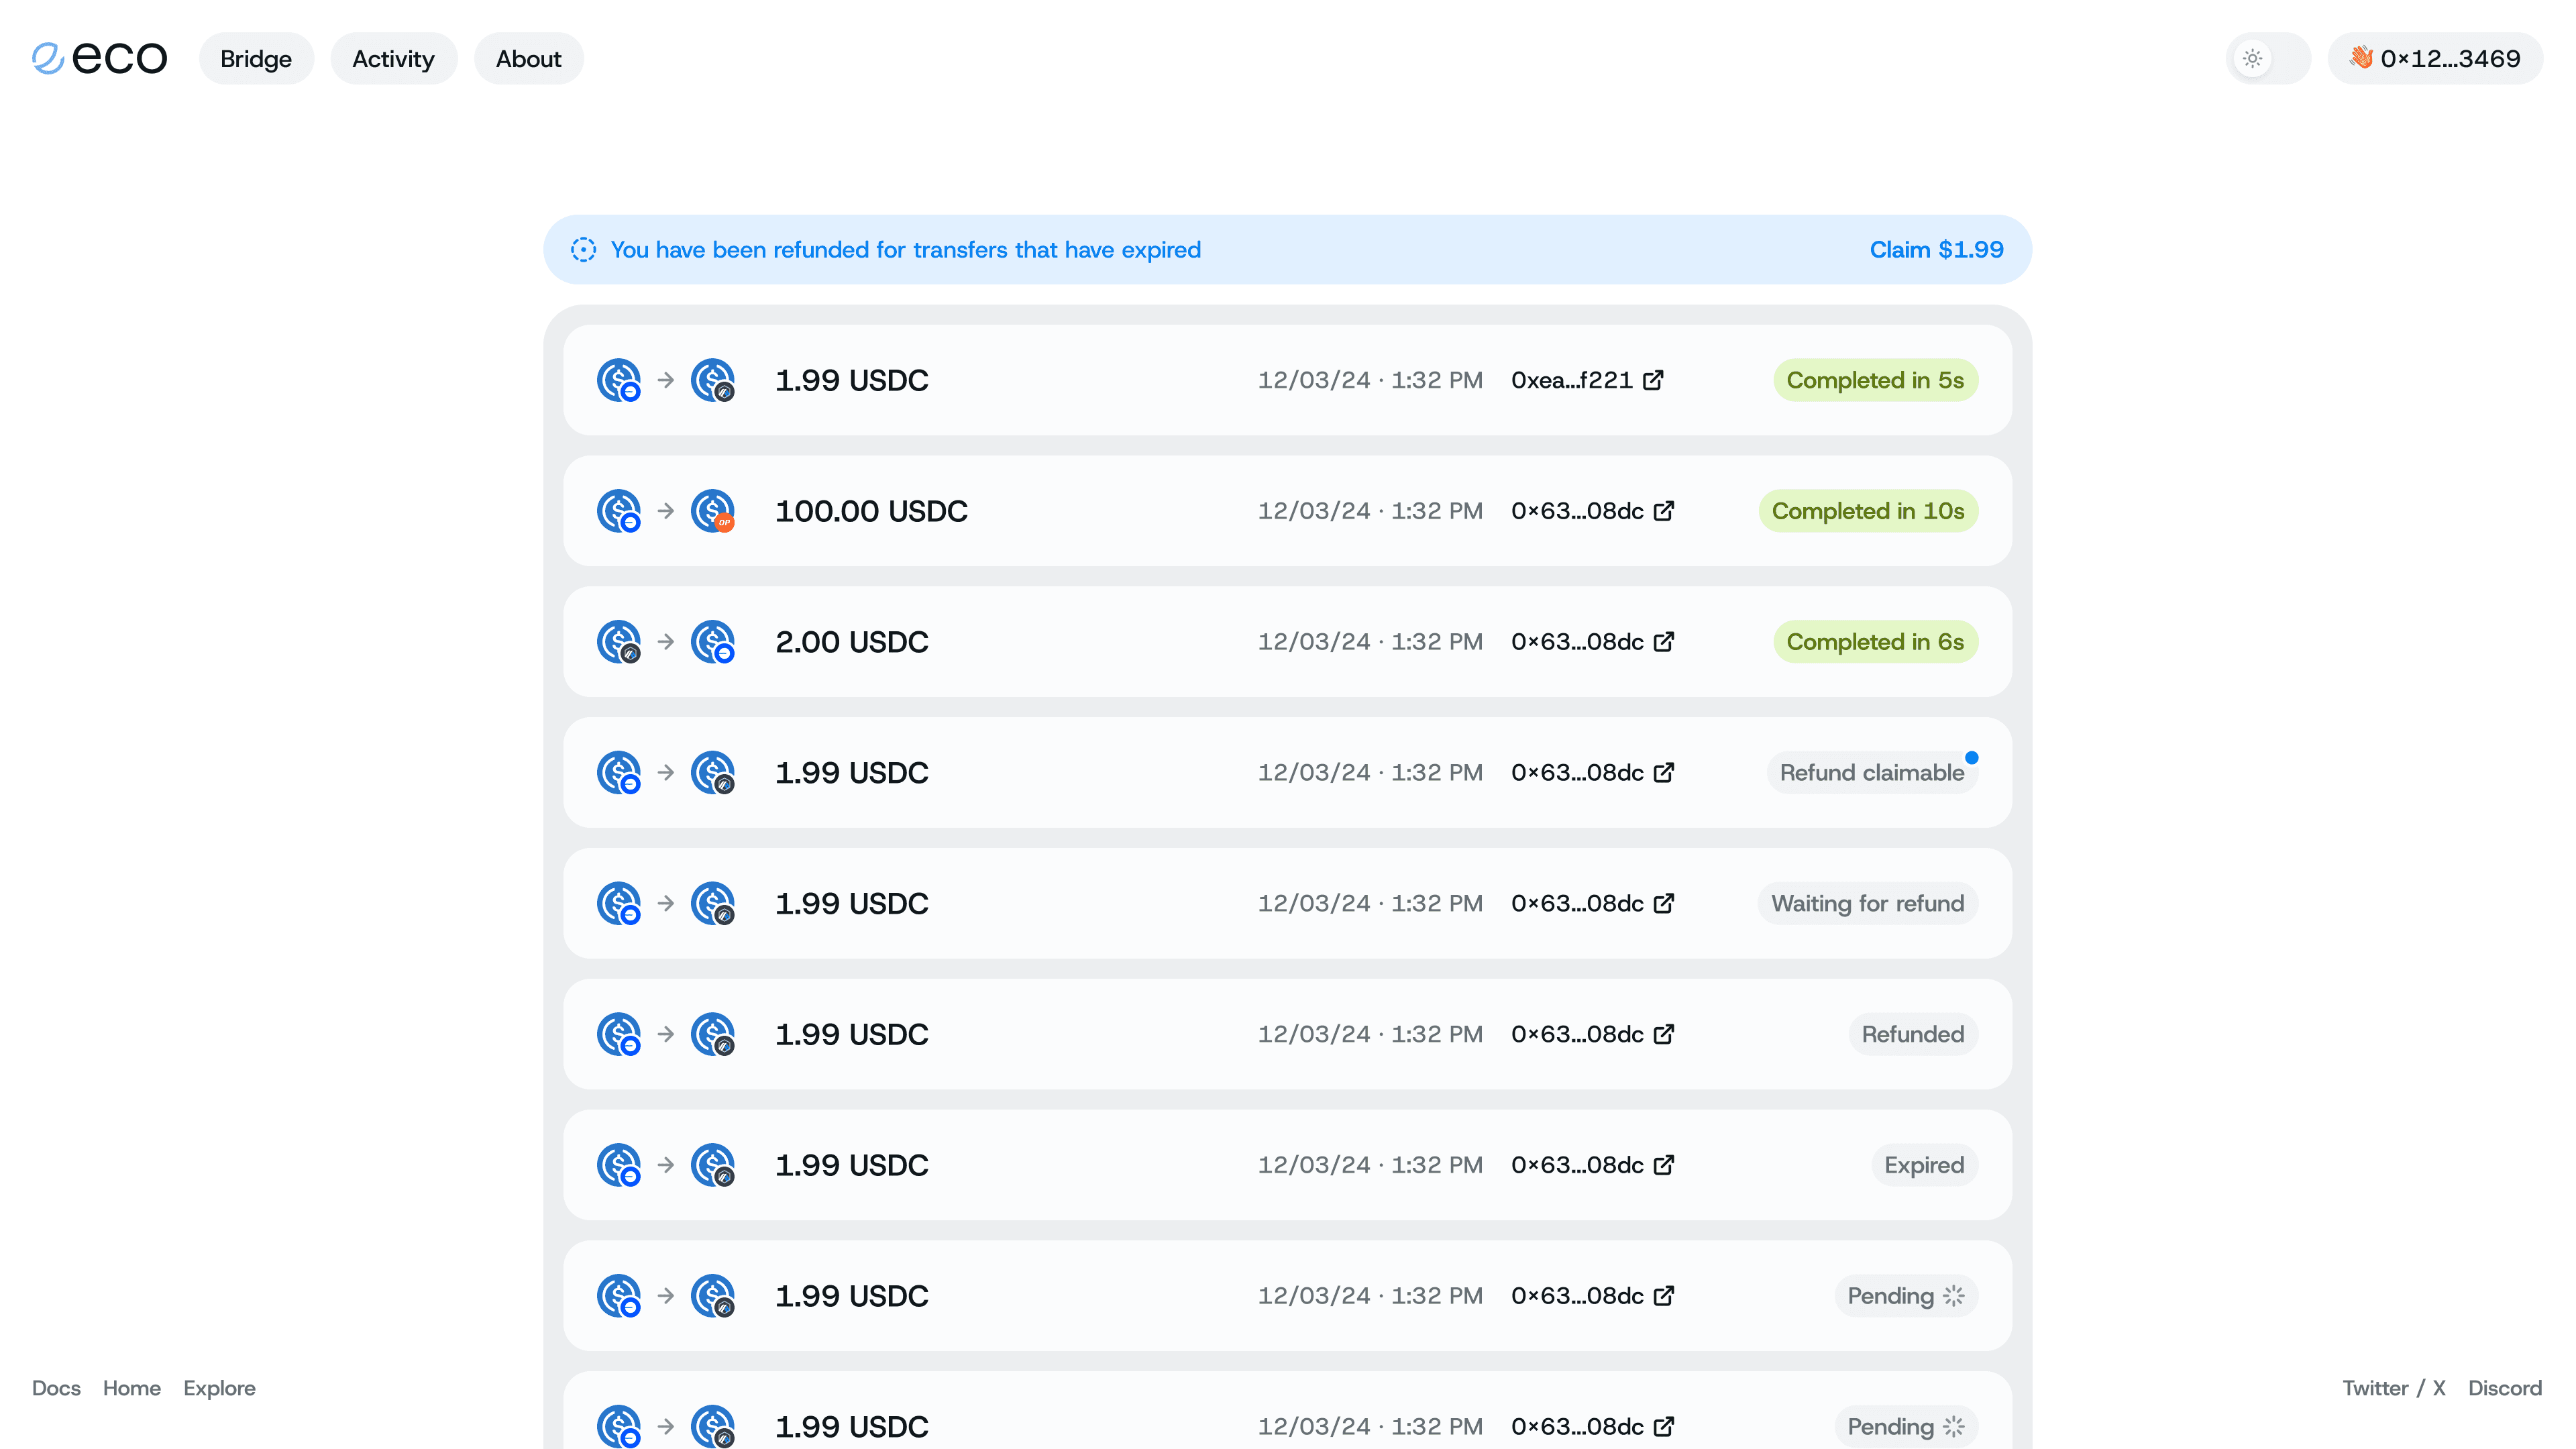Open the Activity tab

click(x=393, y=59)
